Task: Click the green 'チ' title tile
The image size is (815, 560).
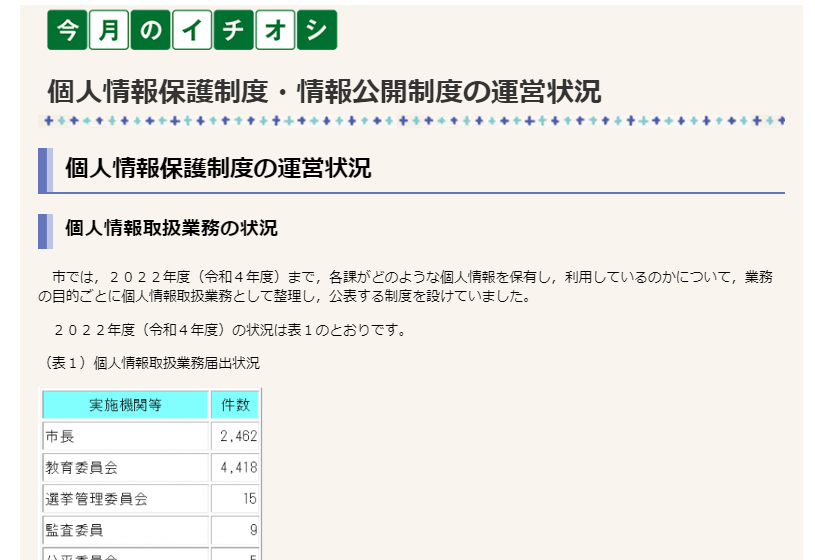Action: click(x=233, y=31)
